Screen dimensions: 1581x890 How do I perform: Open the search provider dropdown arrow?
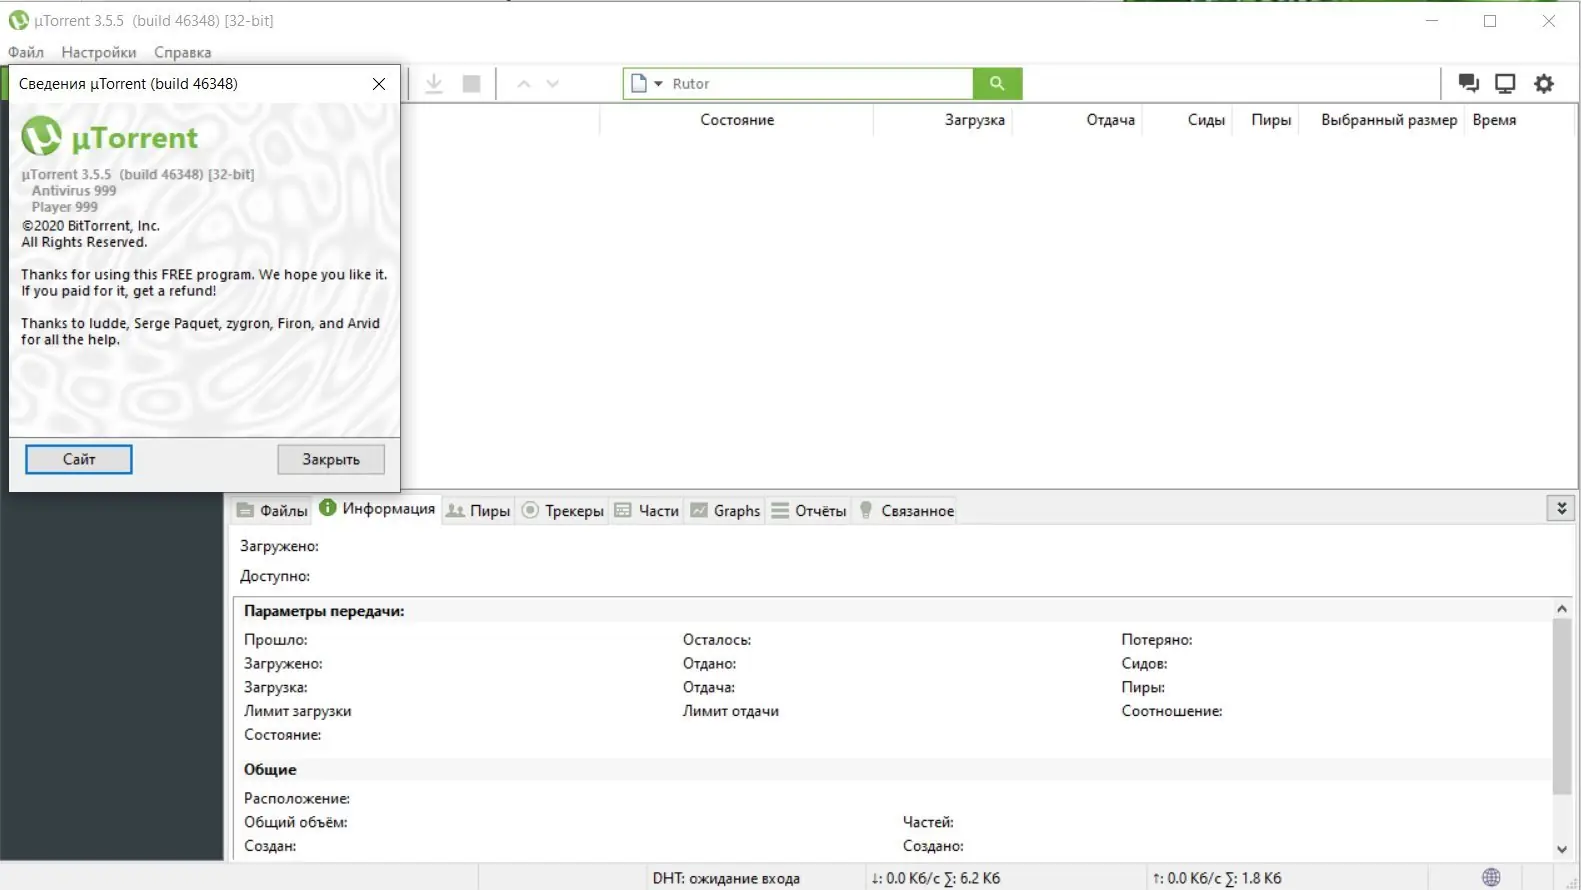coord(658,84)
